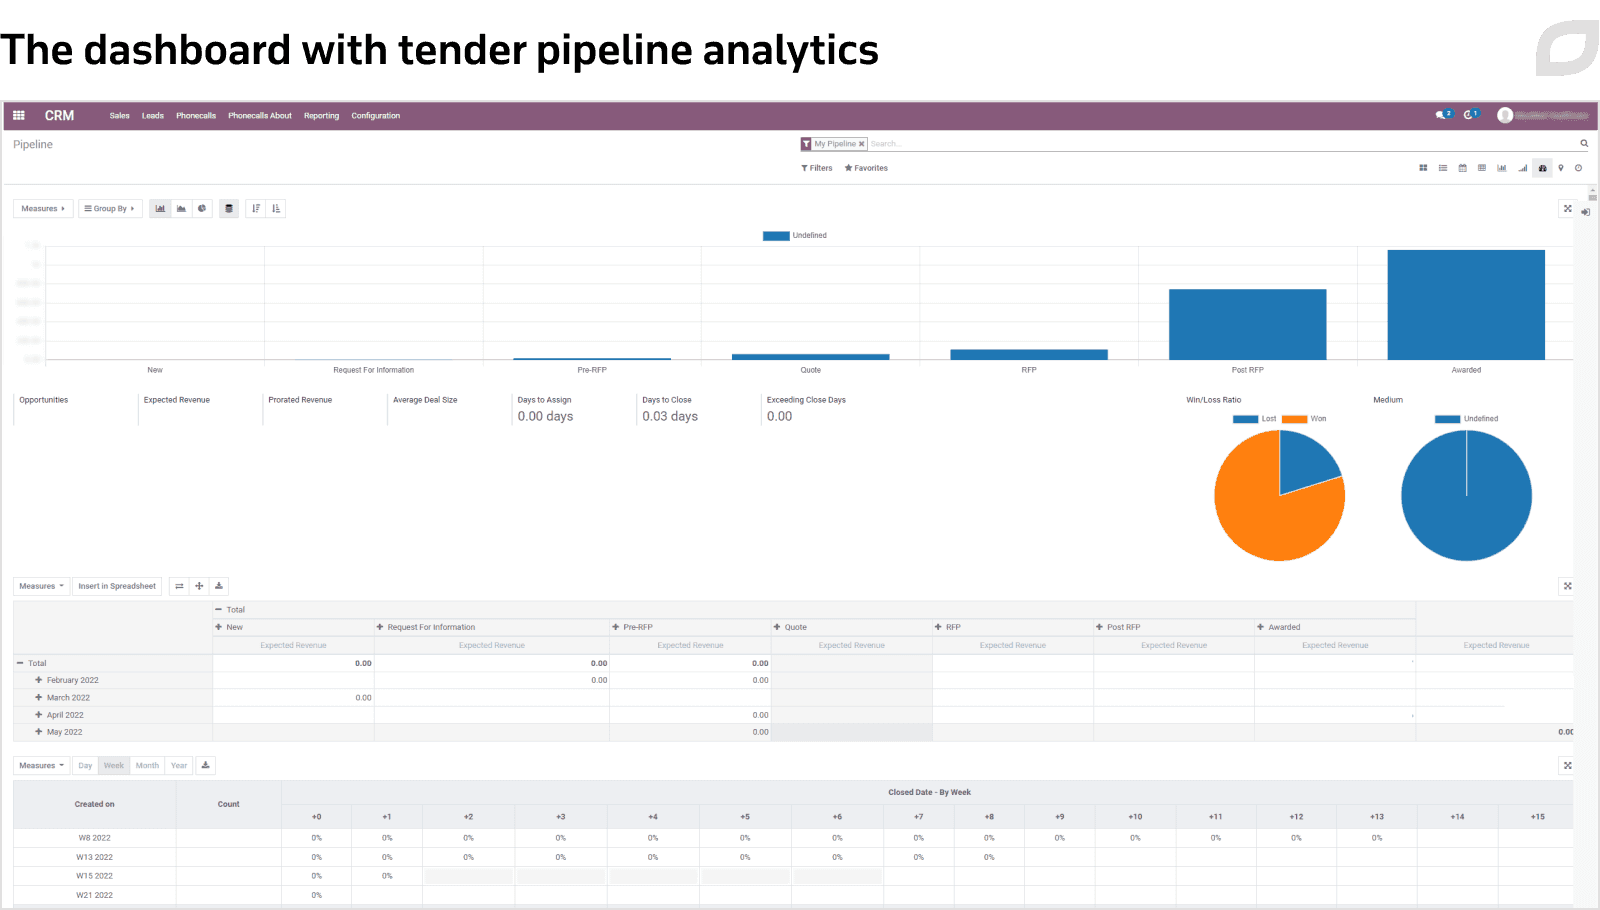Remove the My Pipeline filter tag

coord(861,144)
